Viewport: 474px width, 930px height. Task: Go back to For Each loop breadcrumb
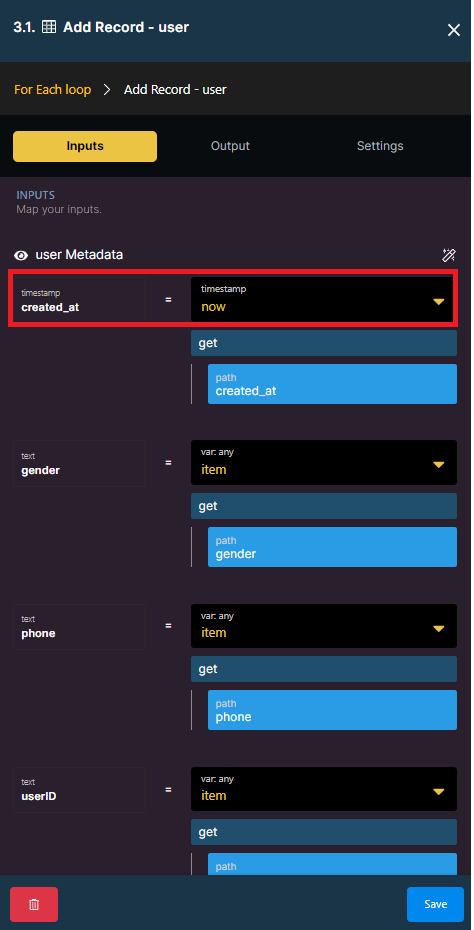(x=53, y=90)
